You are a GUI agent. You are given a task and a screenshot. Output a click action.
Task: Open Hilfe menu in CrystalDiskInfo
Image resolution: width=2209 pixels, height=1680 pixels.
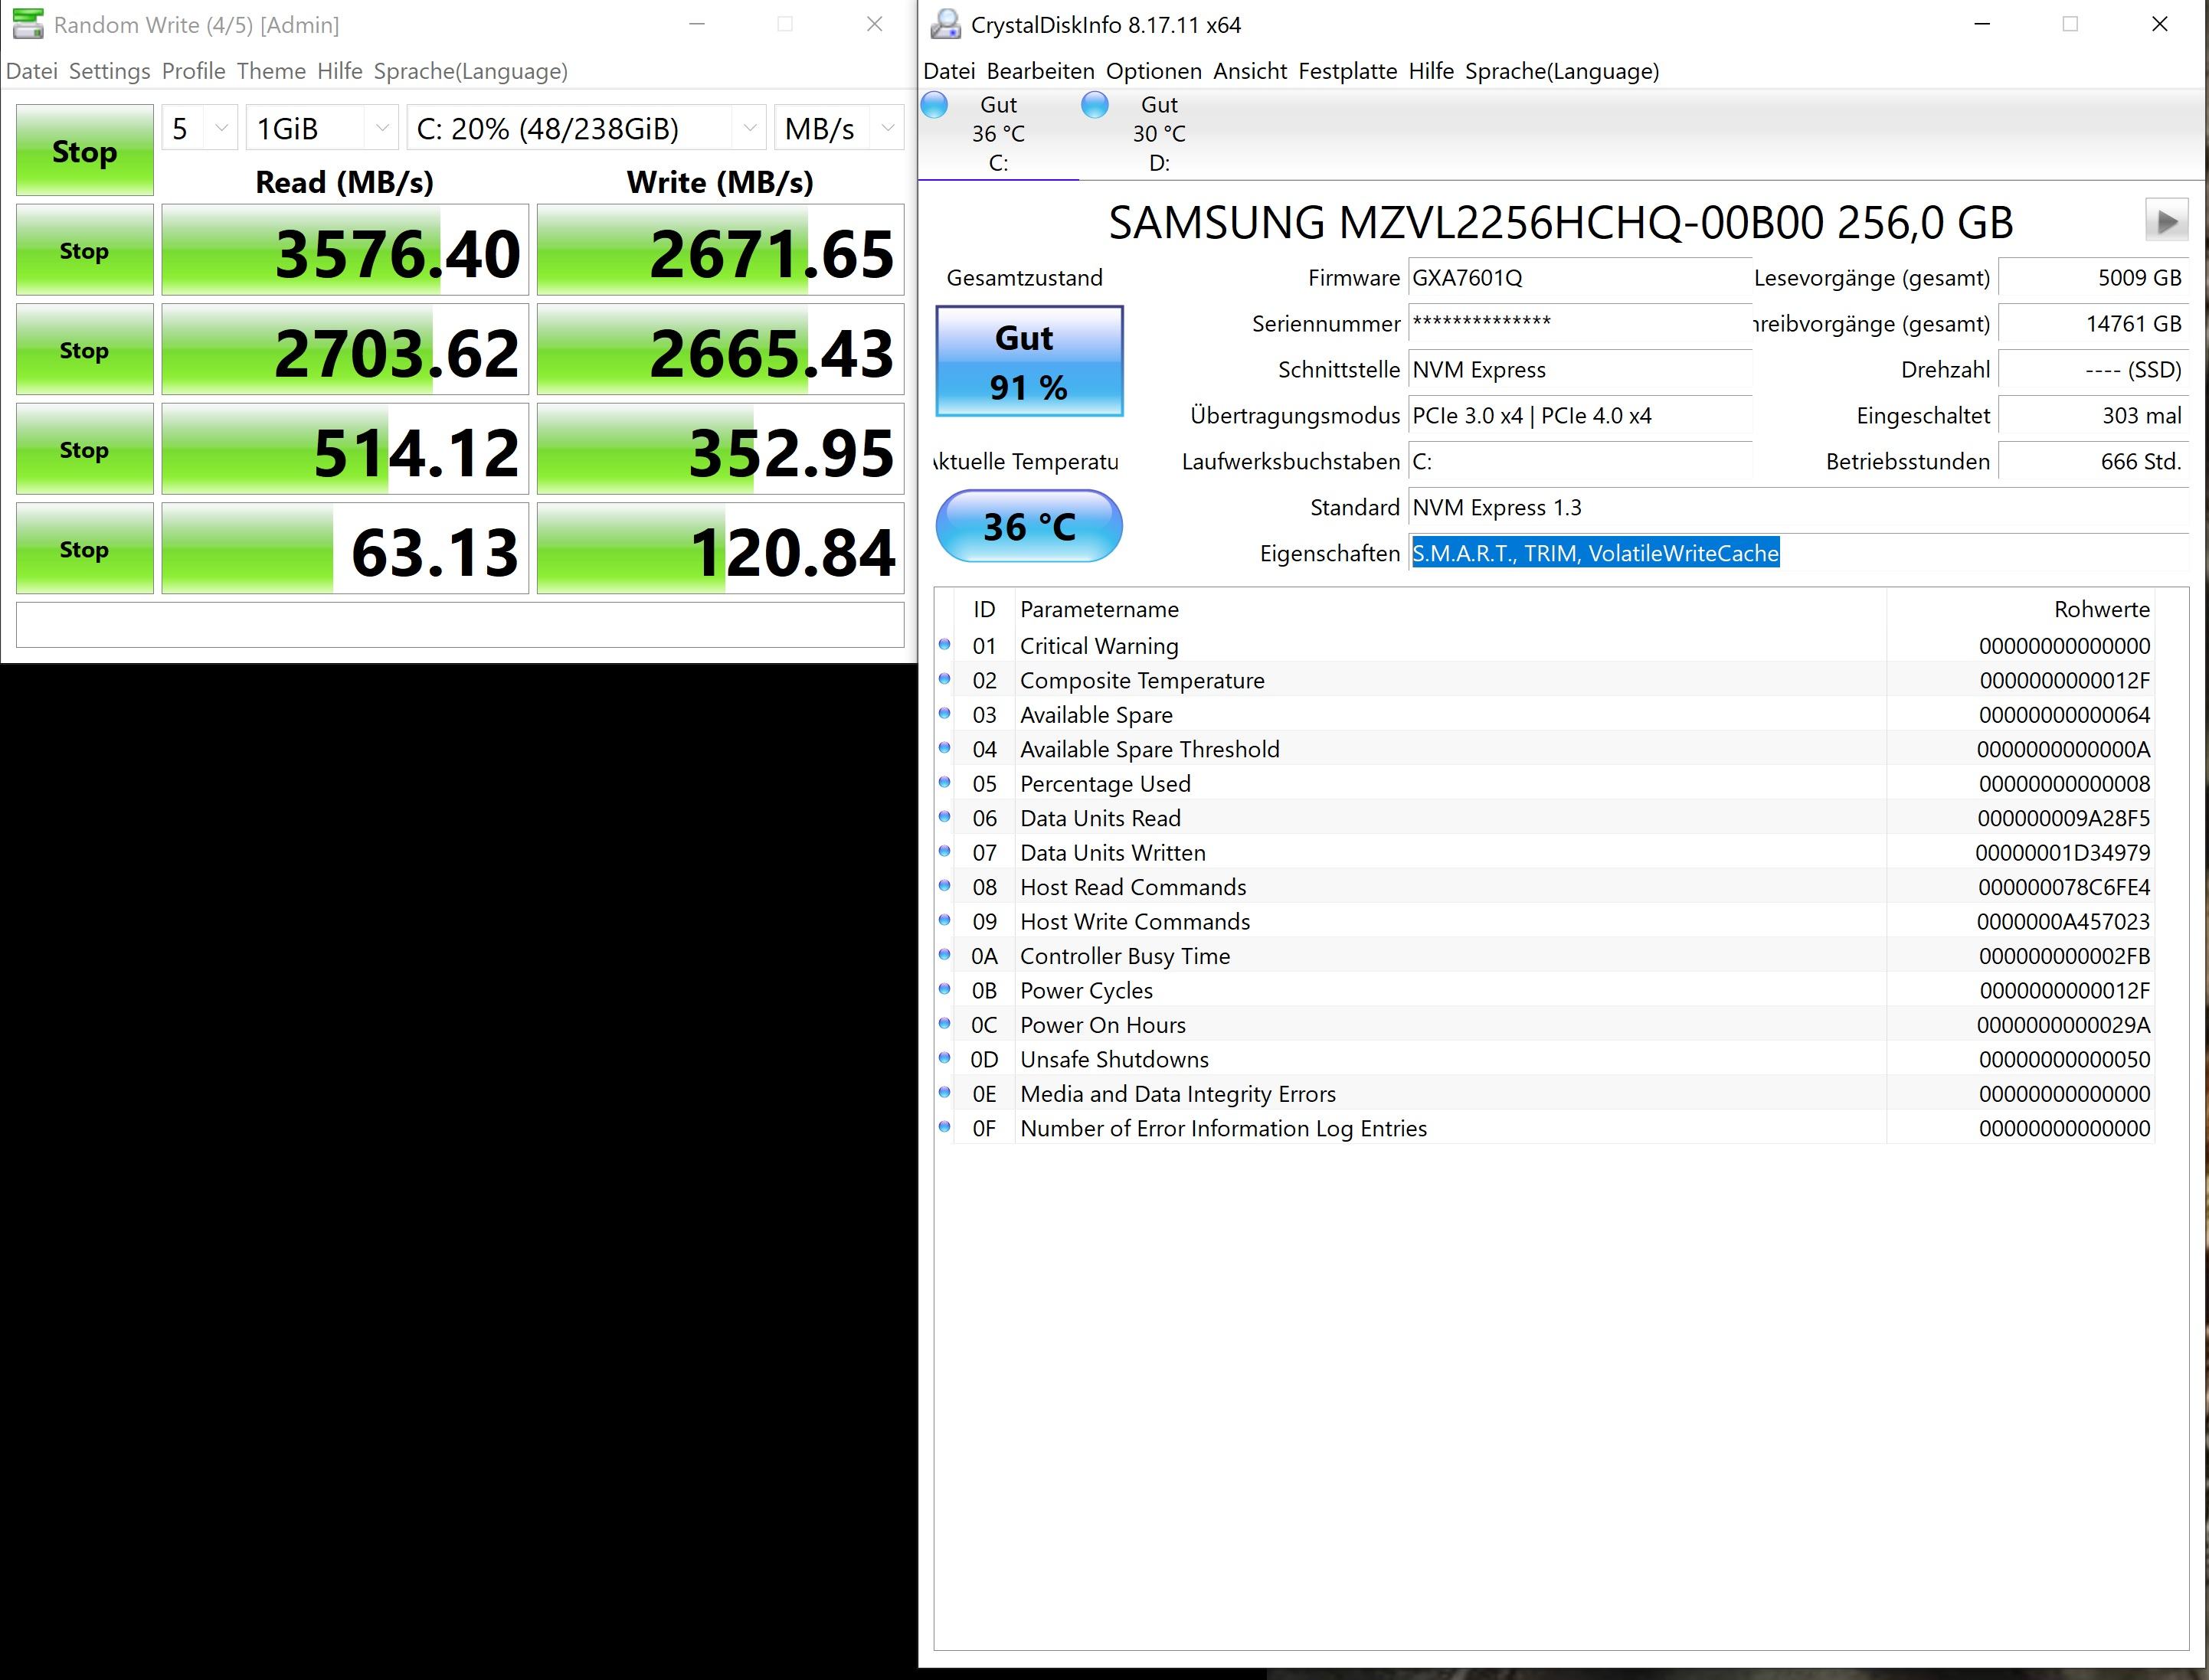point(1431,71)
